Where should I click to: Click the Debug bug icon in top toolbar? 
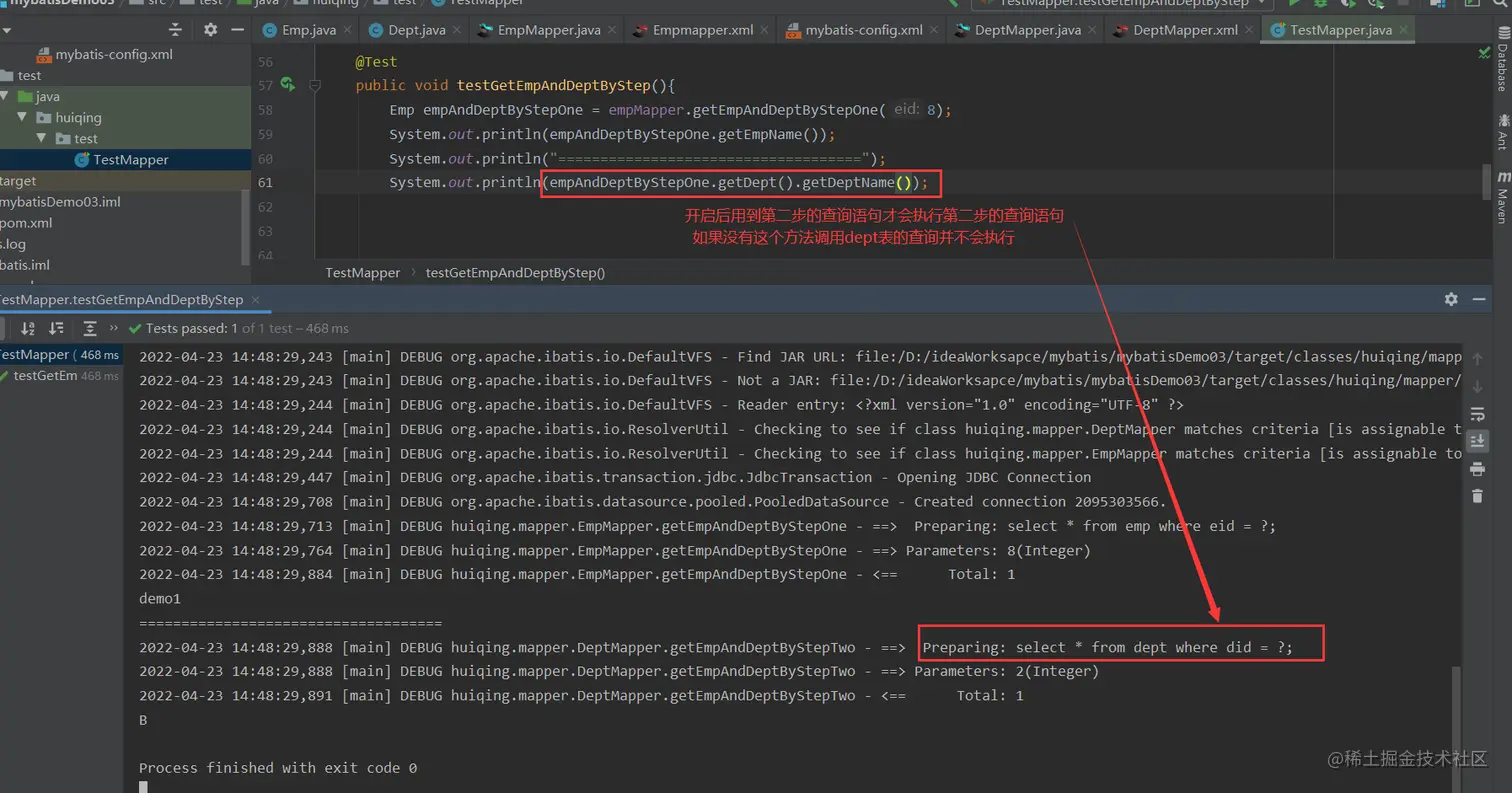(1320, 3)
